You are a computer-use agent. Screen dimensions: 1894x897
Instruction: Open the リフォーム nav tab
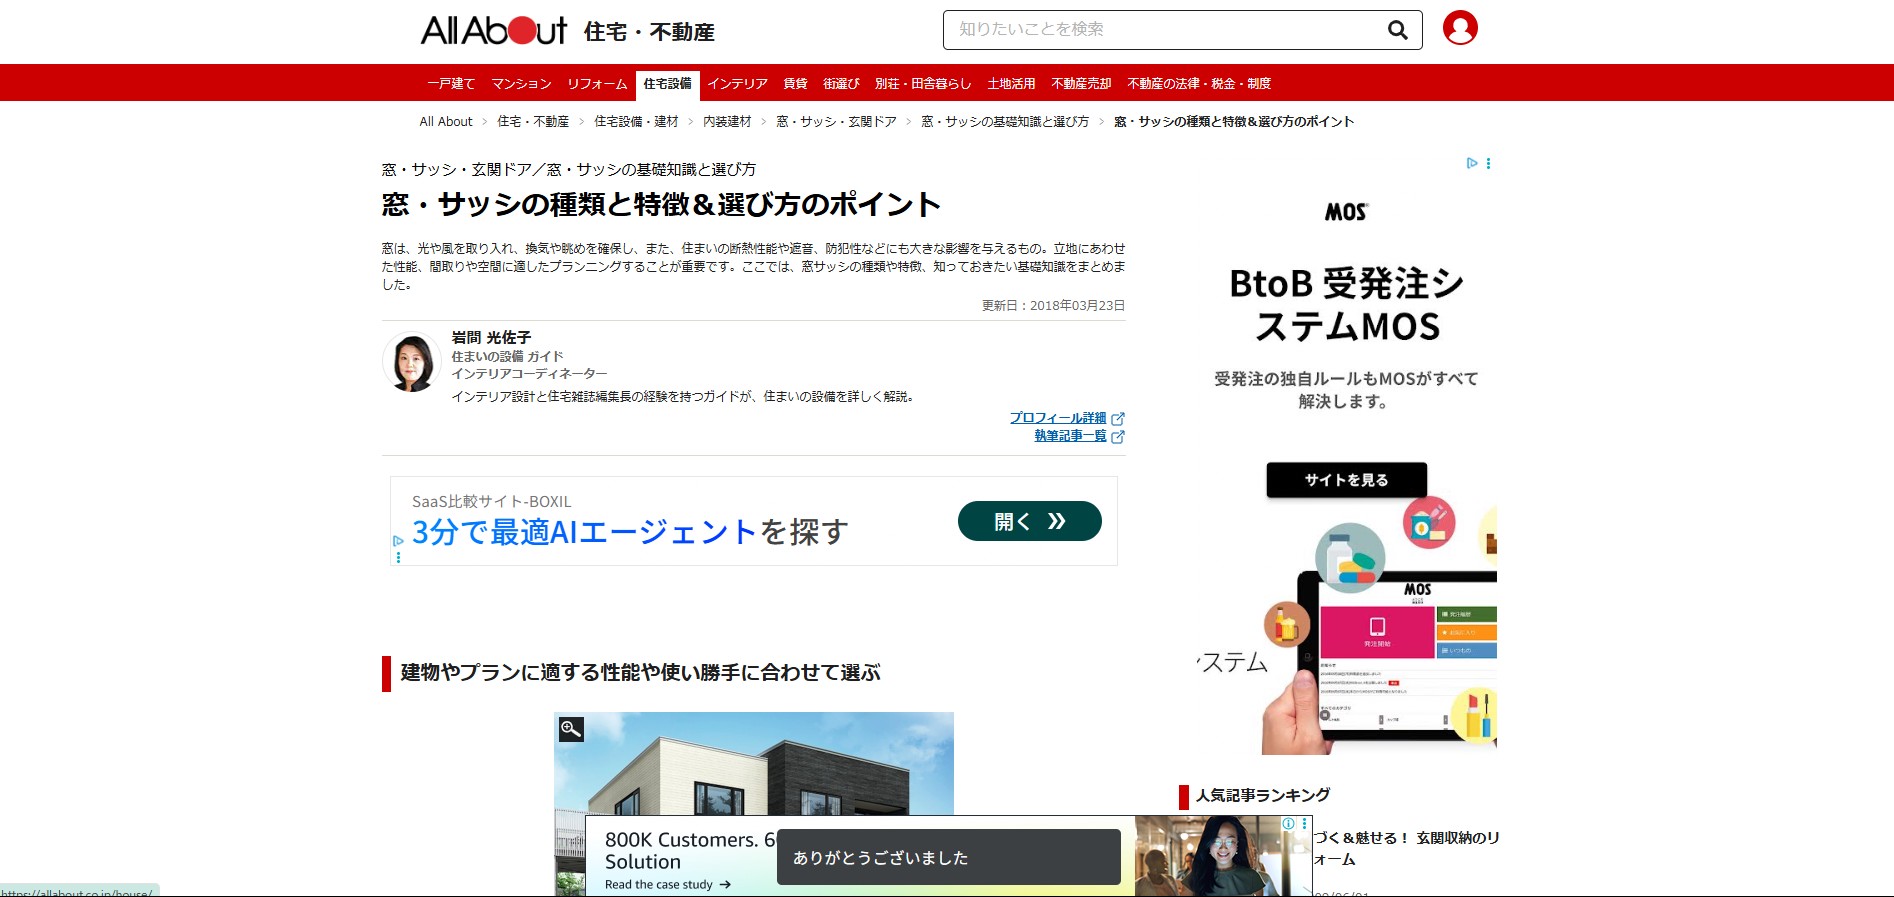[597, 84]
